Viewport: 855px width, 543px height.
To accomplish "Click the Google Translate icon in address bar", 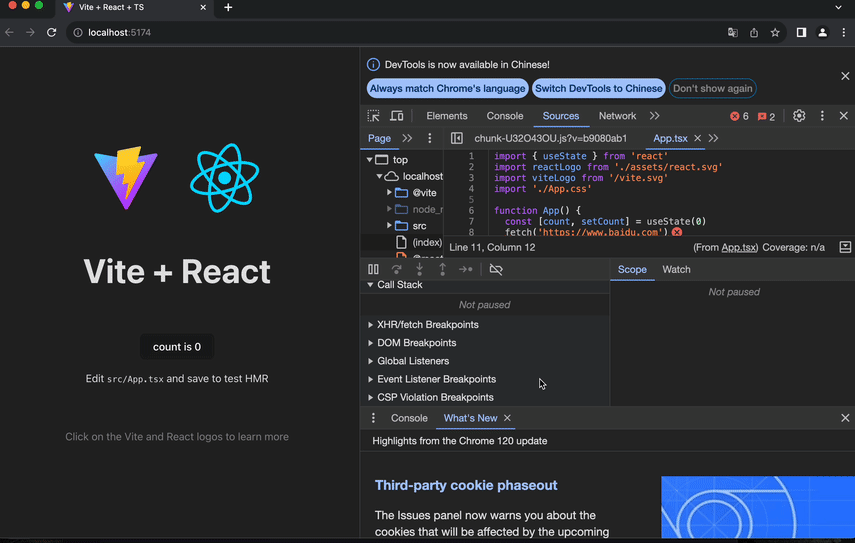I will click(x=733, y=33).
